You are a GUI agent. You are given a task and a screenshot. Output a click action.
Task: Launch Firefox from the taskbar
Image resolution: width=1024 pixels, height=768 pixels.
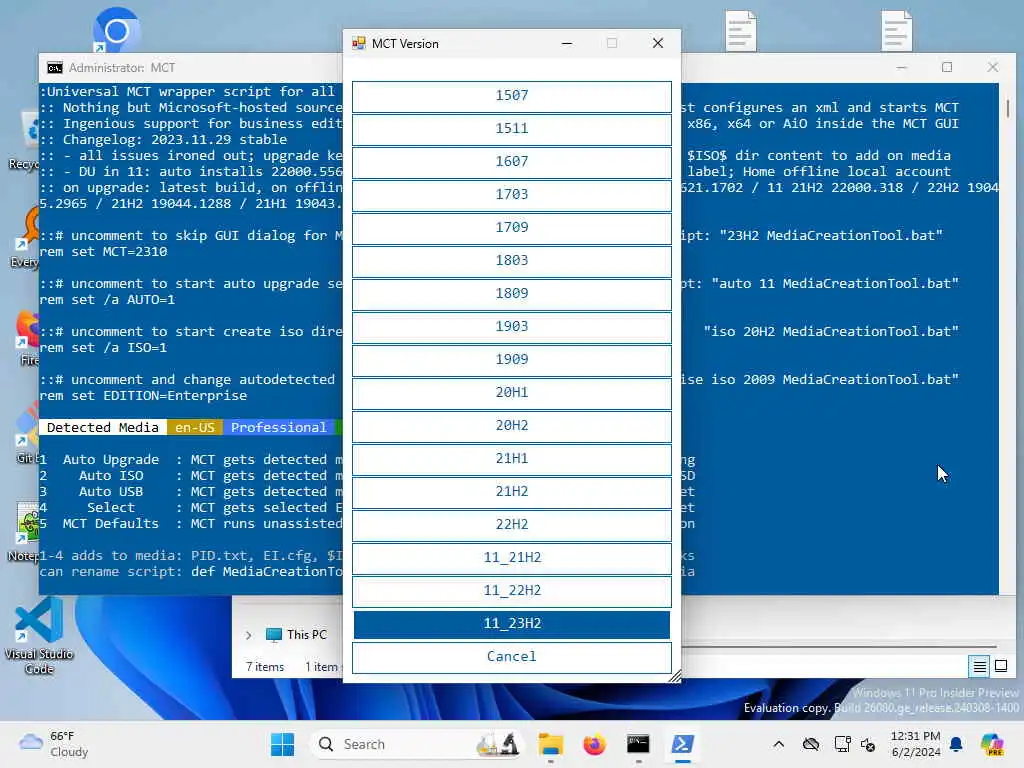pyautogui.click(x=594, y=744)
